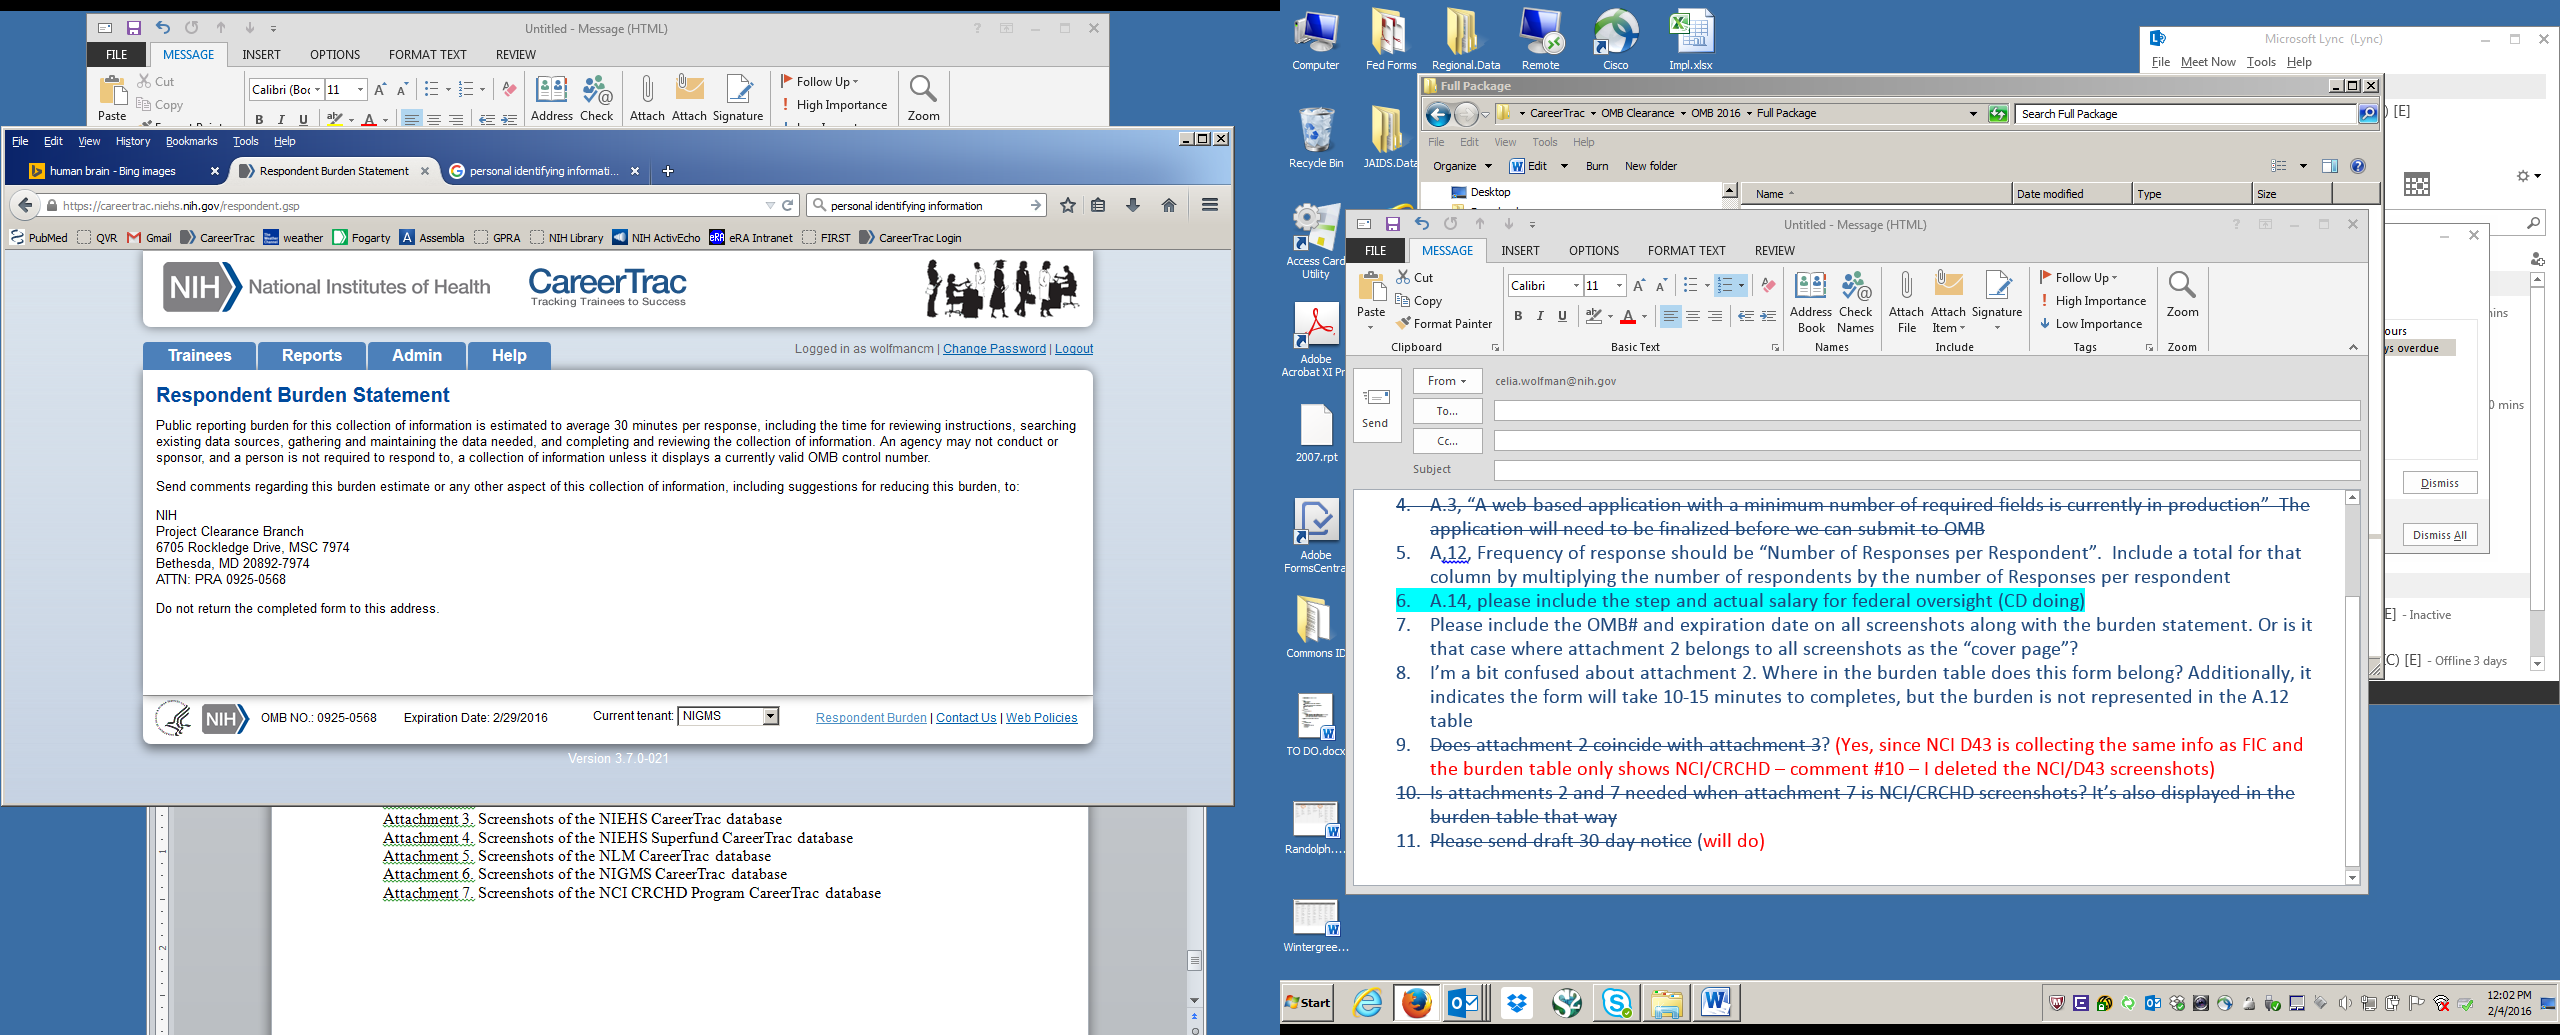This screenshot has height=1035, width=2560.
Task: Click Attach File in the message ribbon
Action: [x=1907, y=302]
